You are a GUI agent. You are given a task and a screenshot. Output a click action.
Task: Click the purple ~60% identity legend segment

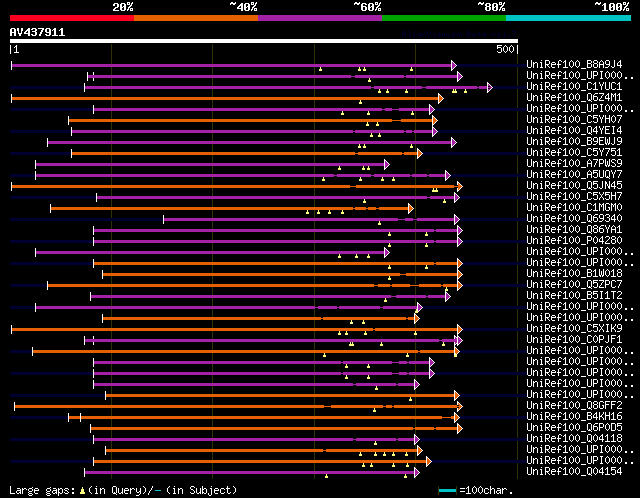point(320,18)
